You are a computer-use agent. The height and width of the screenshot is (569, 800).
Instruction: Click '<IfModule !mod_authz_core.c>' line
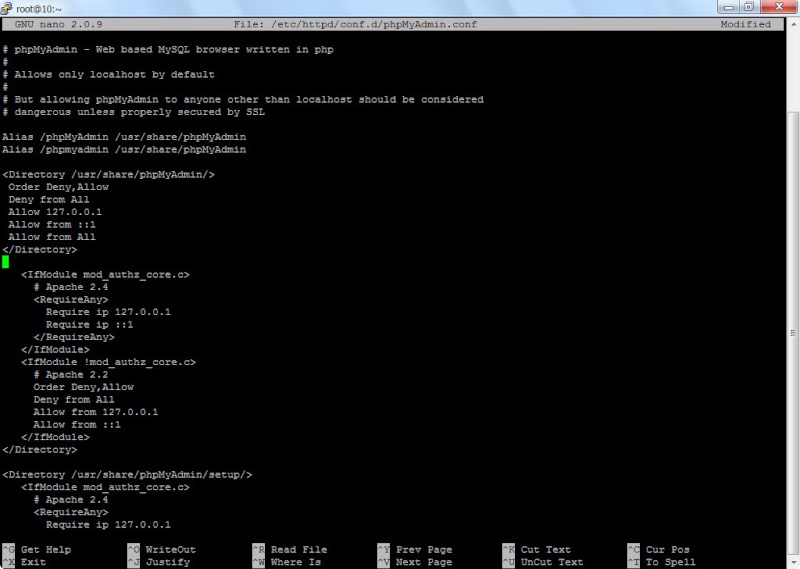(x=108, y=362)
